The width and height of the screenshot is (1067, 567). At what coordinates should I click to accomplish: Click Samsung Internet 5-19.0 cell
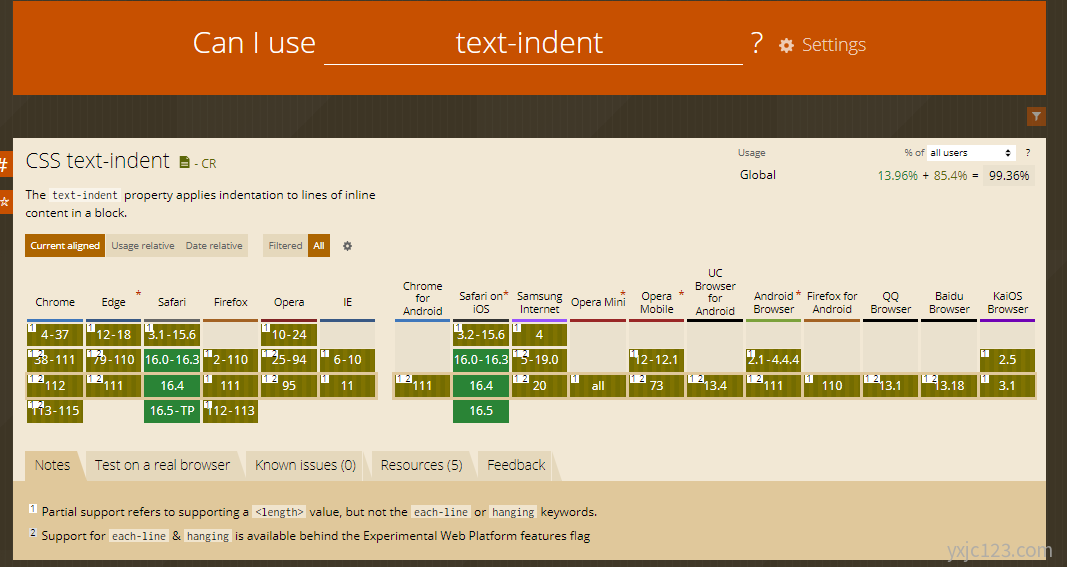point(540,360)
